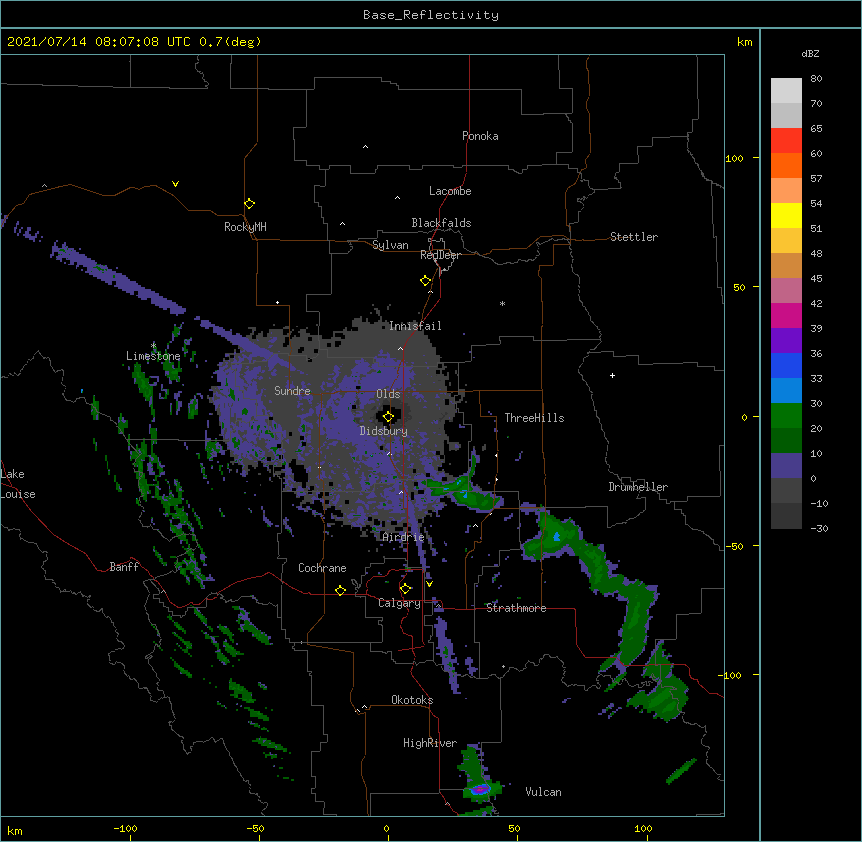Click the Okotoks town label
Screen dimensions: 862x842
pyautogui.click(x=412, y=700)
